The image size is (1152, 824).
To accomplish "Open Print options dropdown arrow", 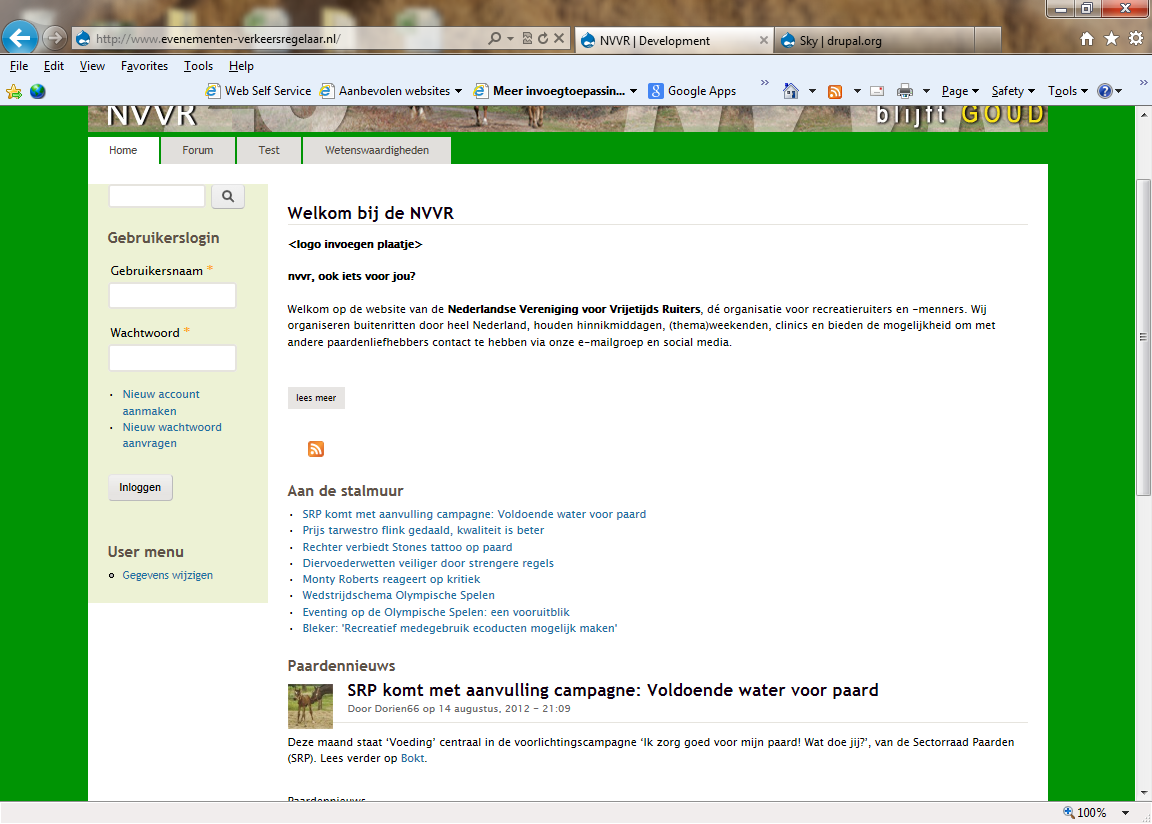I will [926, 91].
